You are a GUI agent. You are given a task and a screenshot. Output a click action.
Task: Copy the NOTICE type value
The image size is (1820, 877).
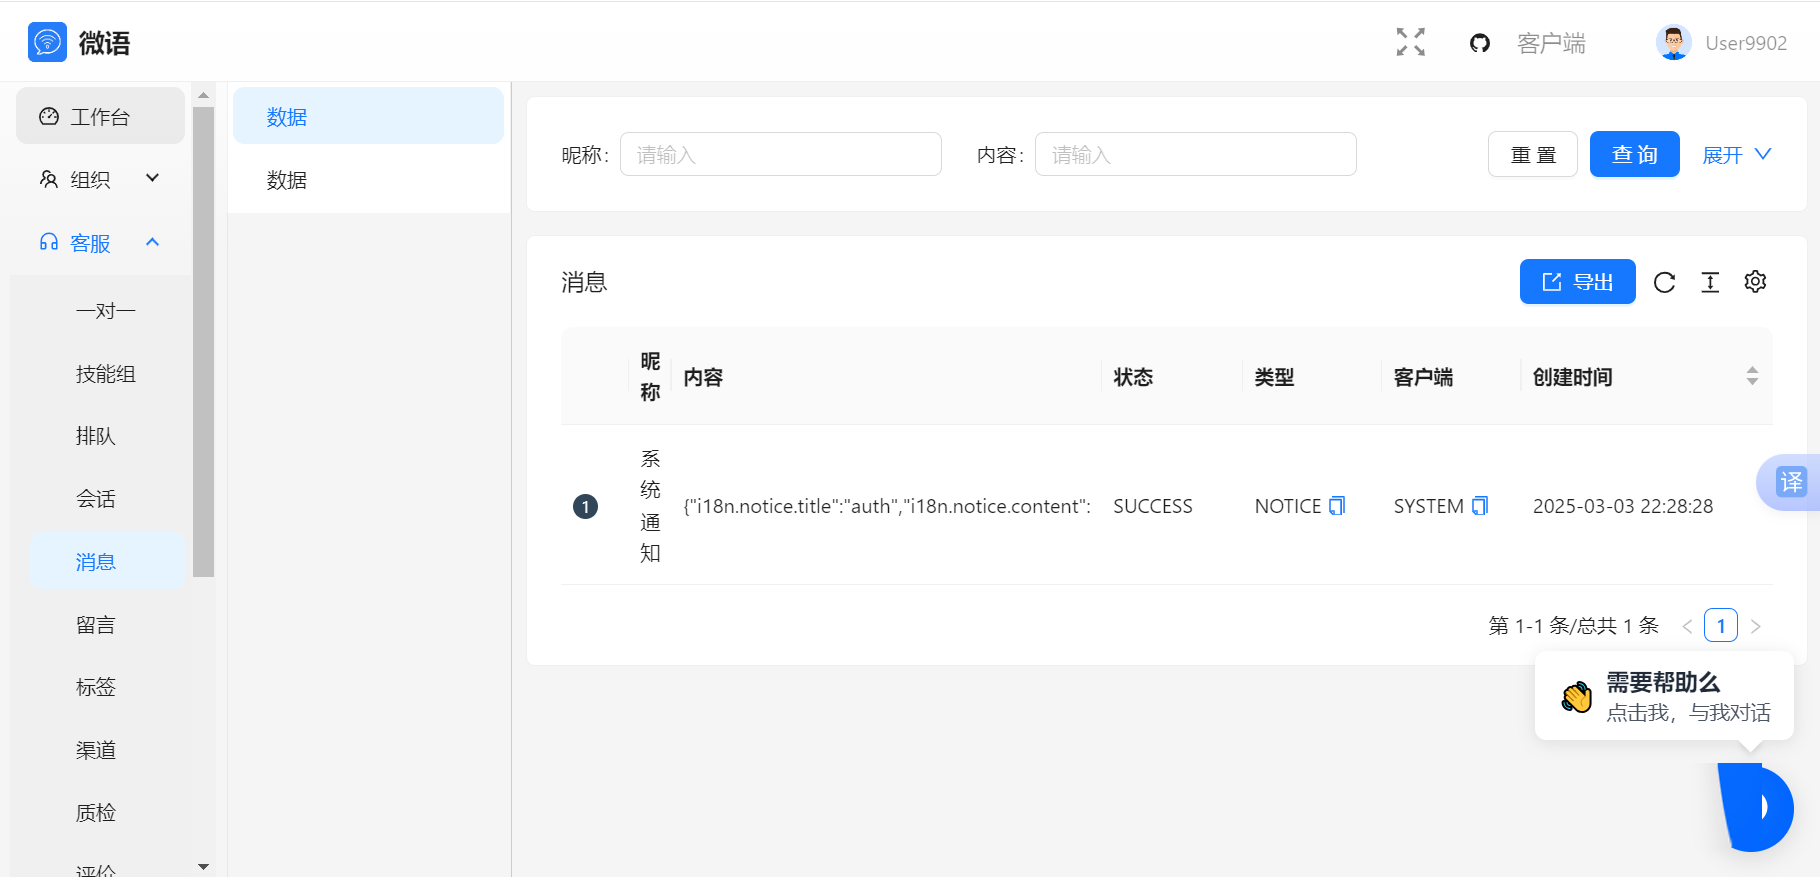pos(1337,506)
